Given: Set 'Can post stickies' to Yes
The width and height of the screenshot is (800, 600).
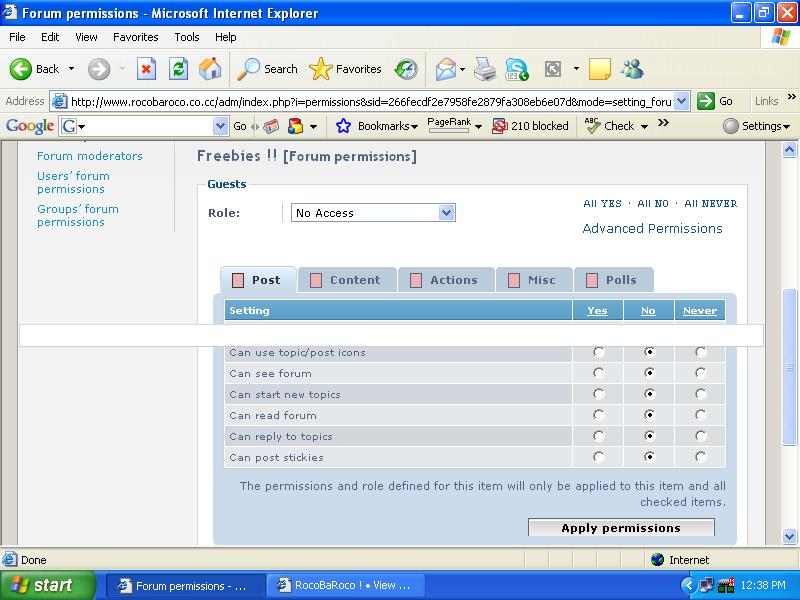Looking at the screenshot, I should [x=598, y=457].
